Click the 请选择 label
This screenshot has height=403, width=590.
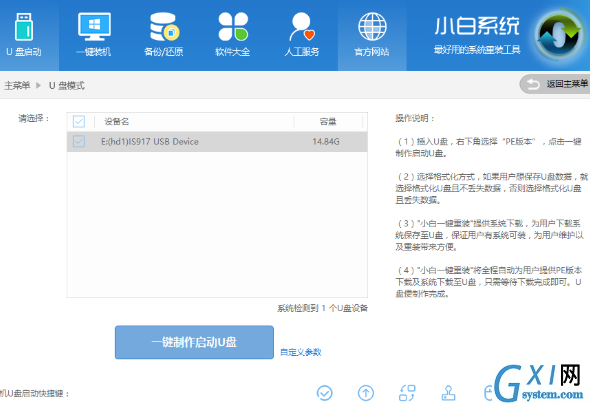pos(34,119)
